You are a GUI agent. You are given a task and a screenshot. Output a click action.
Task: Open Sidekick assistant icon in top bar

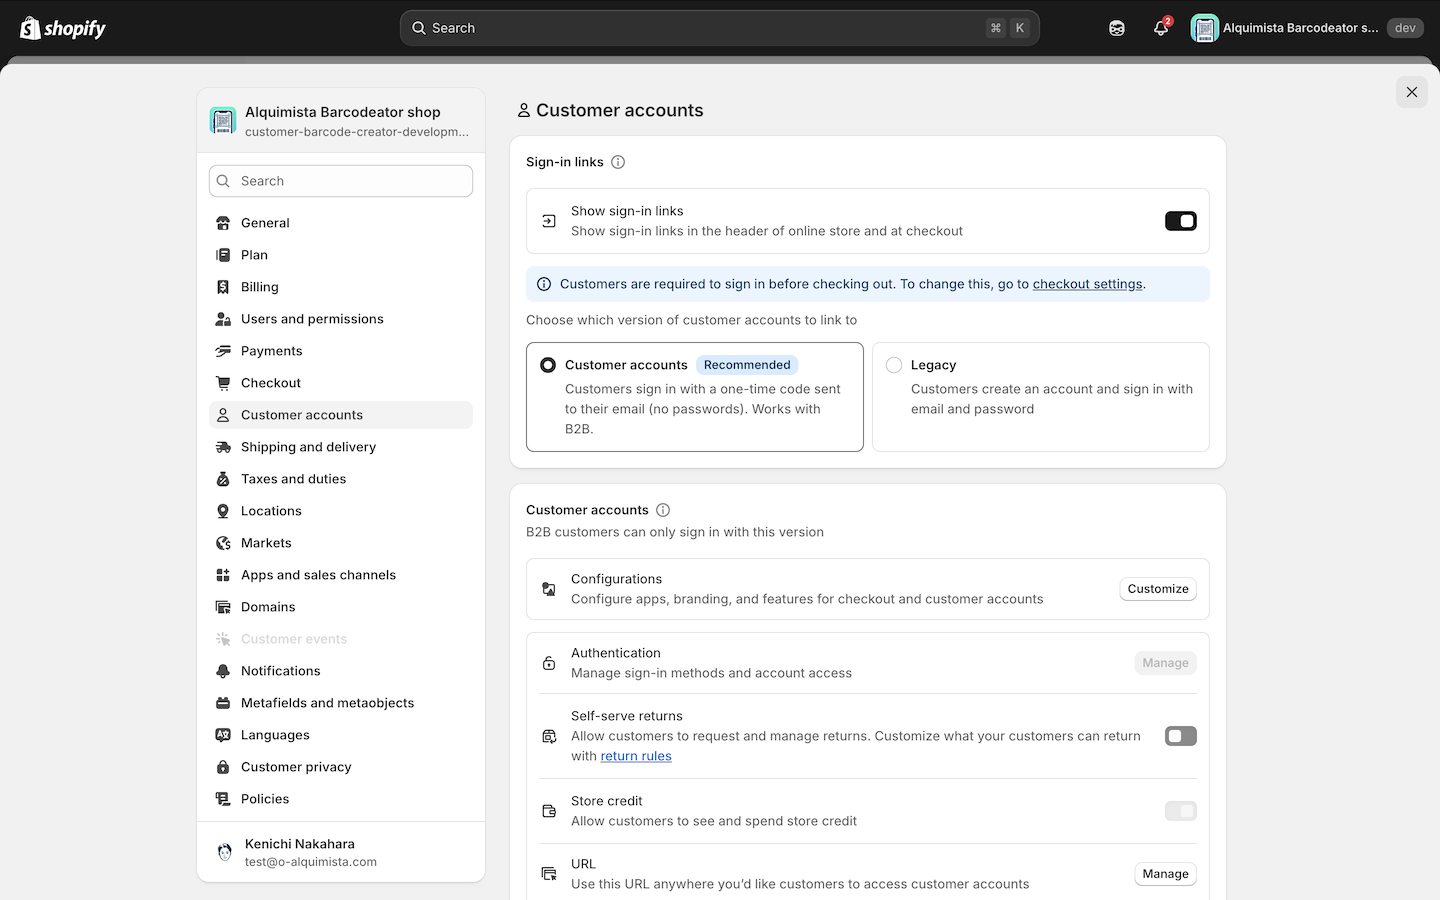(1117, 28)
